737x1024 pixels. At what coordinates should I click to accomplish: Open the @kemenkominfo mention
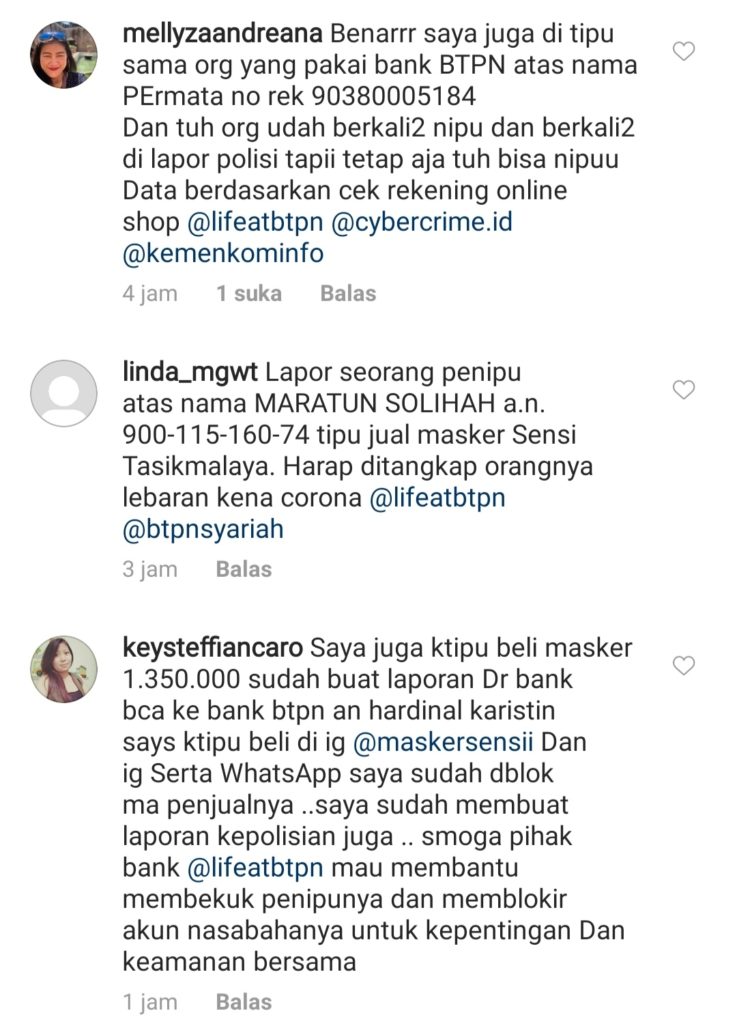[223, 253]
